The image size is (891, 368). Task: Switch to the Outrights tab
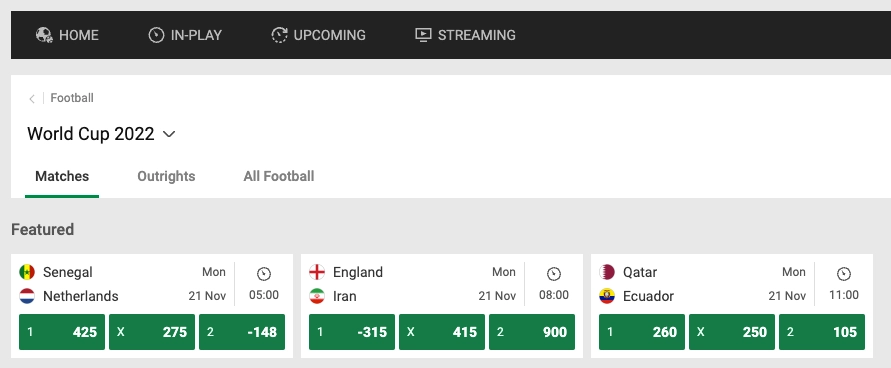(166, 176)
